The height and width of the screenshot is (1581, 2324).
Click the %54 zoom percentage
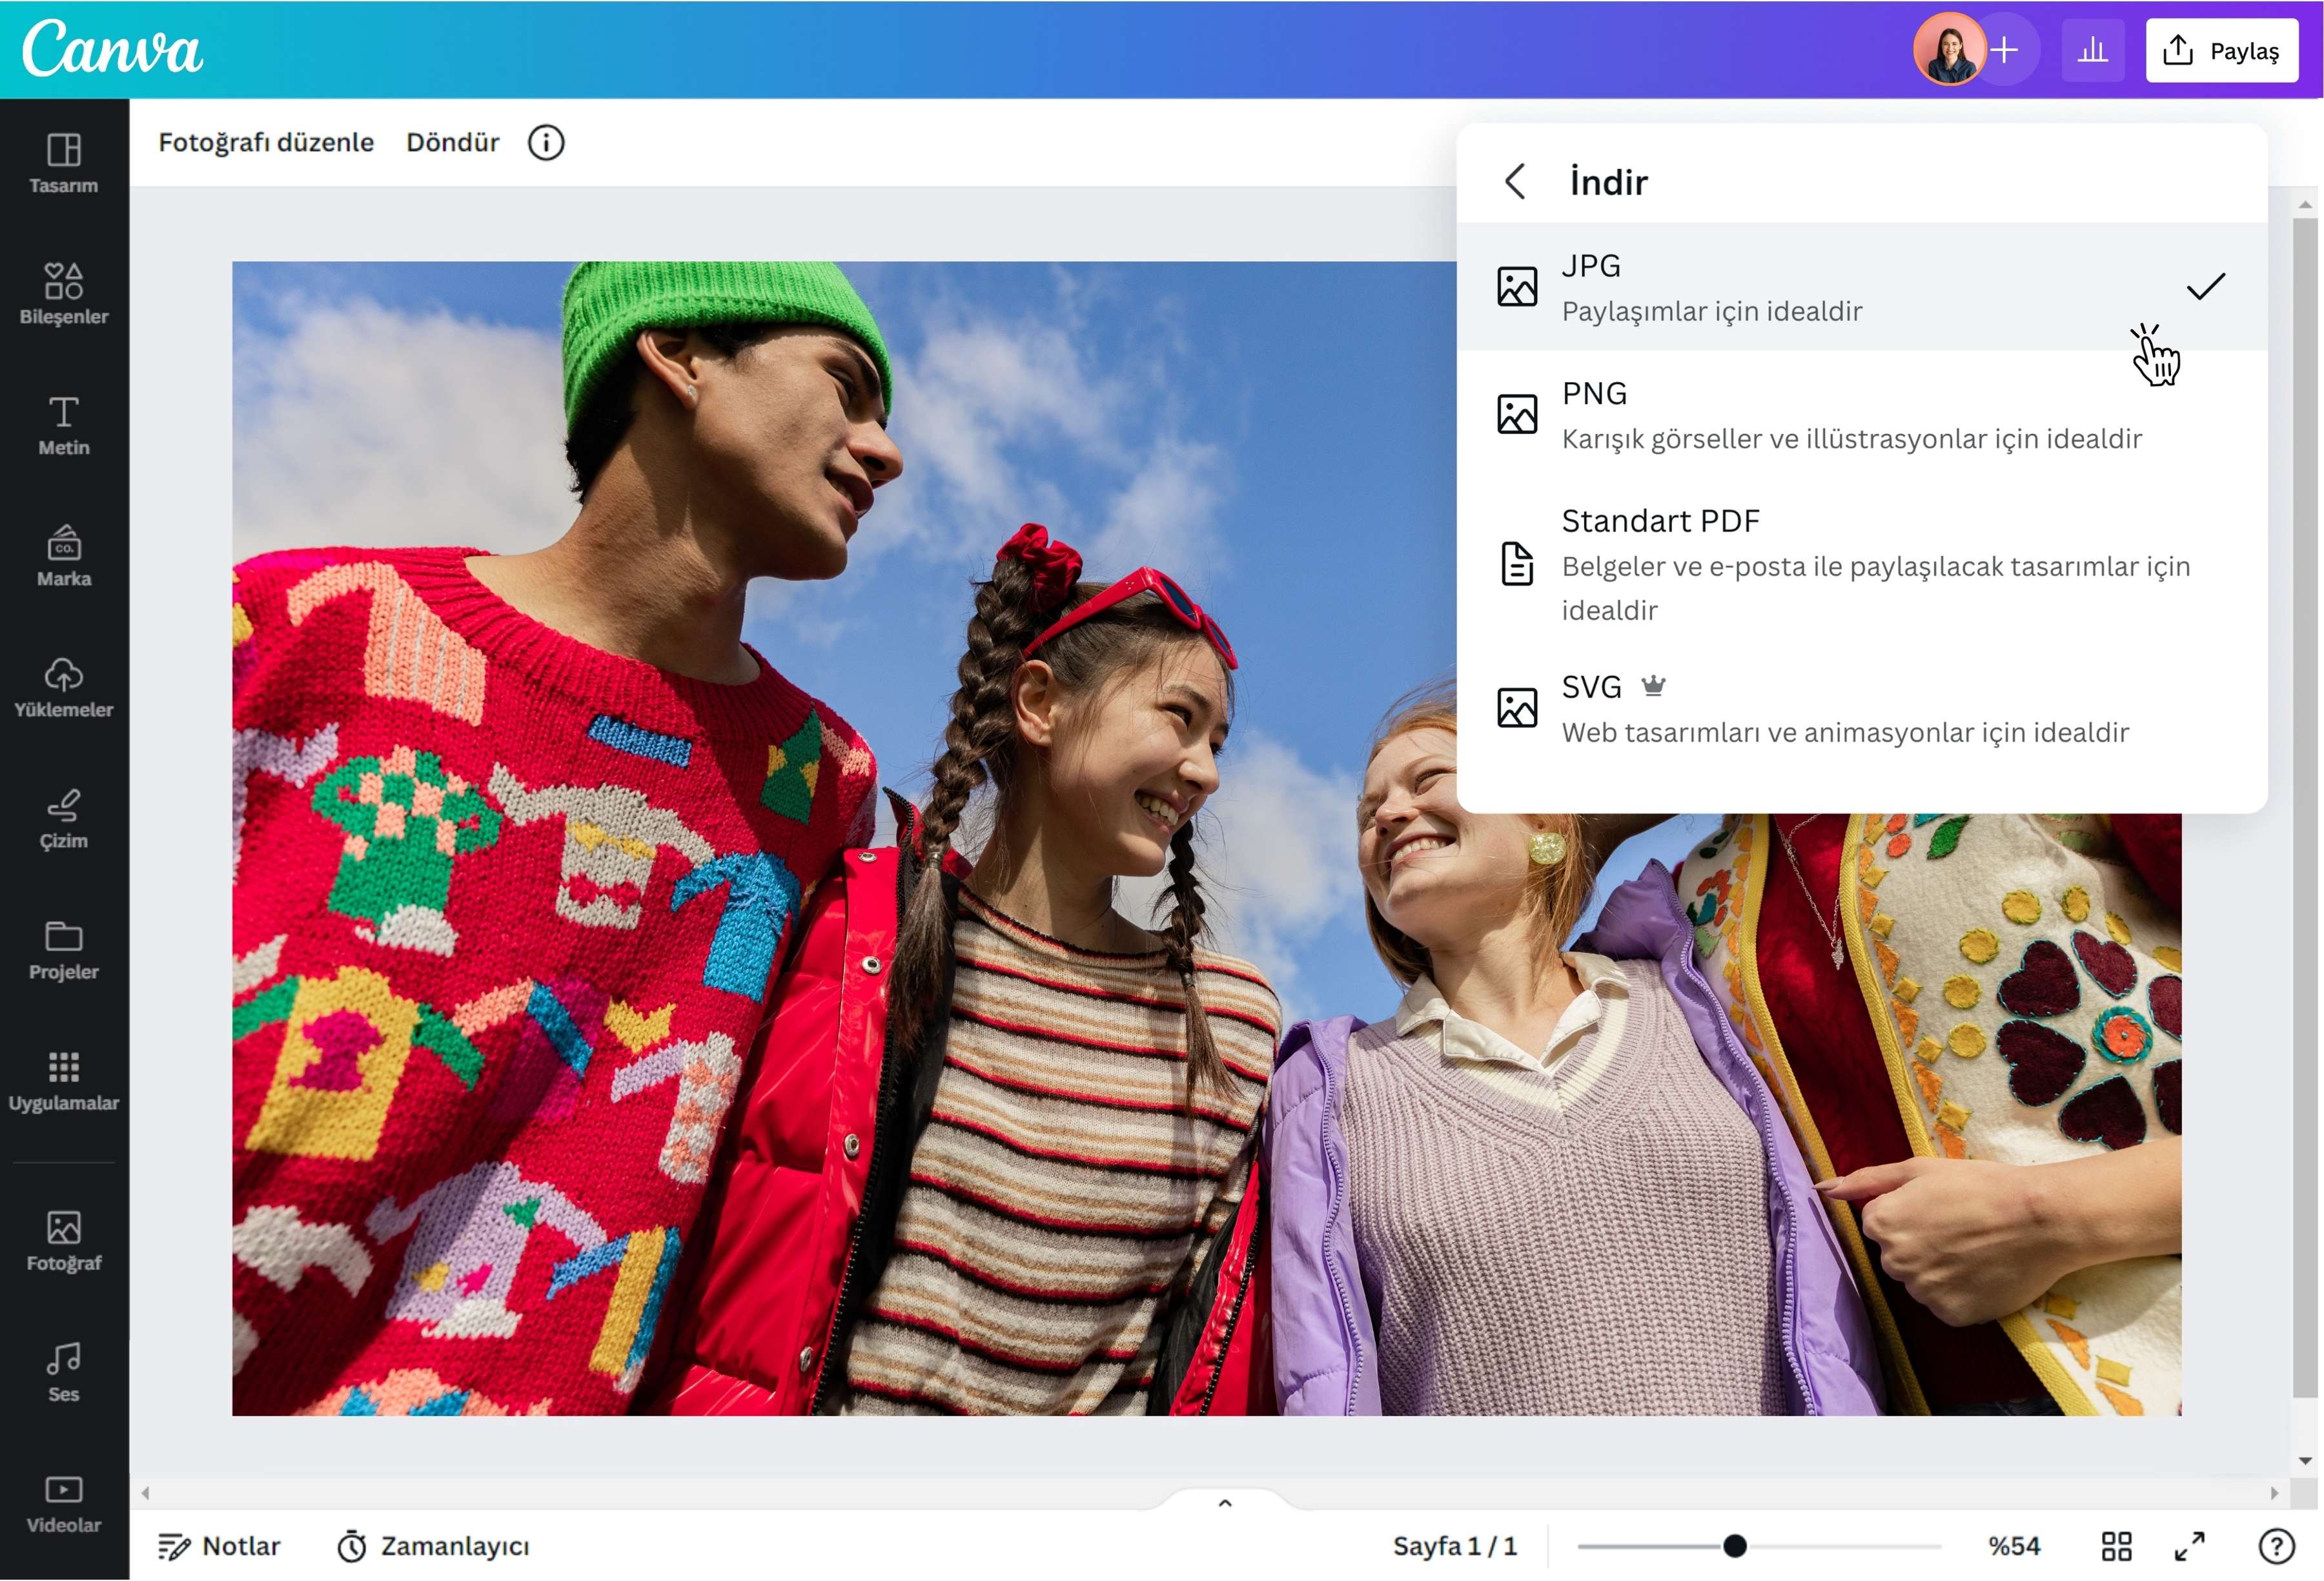coord(2013,1546)
